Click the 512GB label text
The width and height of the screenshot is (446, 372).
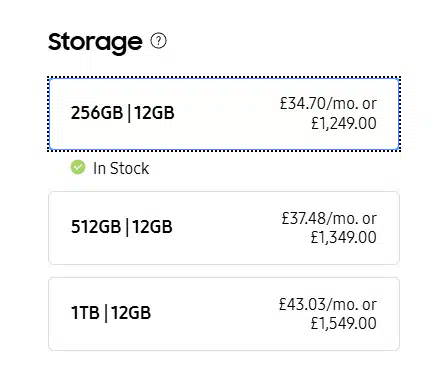coord(96,227)
